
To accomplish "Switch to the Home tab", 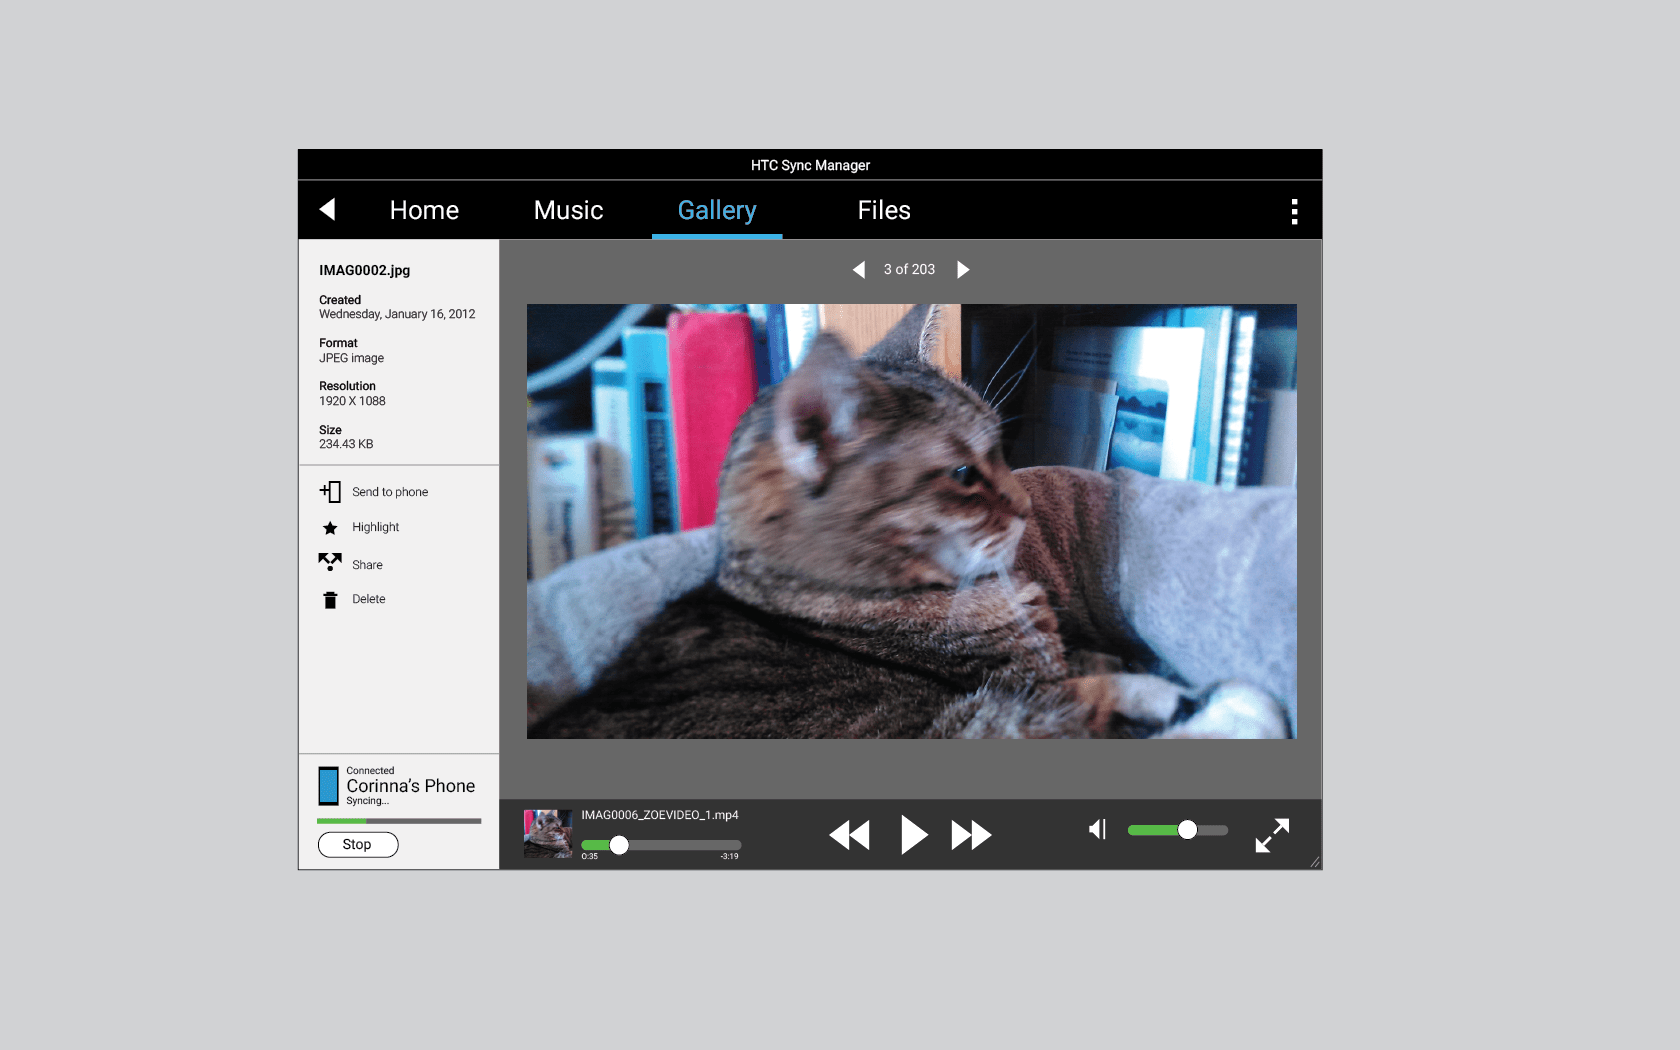I will tap(424, 210).
